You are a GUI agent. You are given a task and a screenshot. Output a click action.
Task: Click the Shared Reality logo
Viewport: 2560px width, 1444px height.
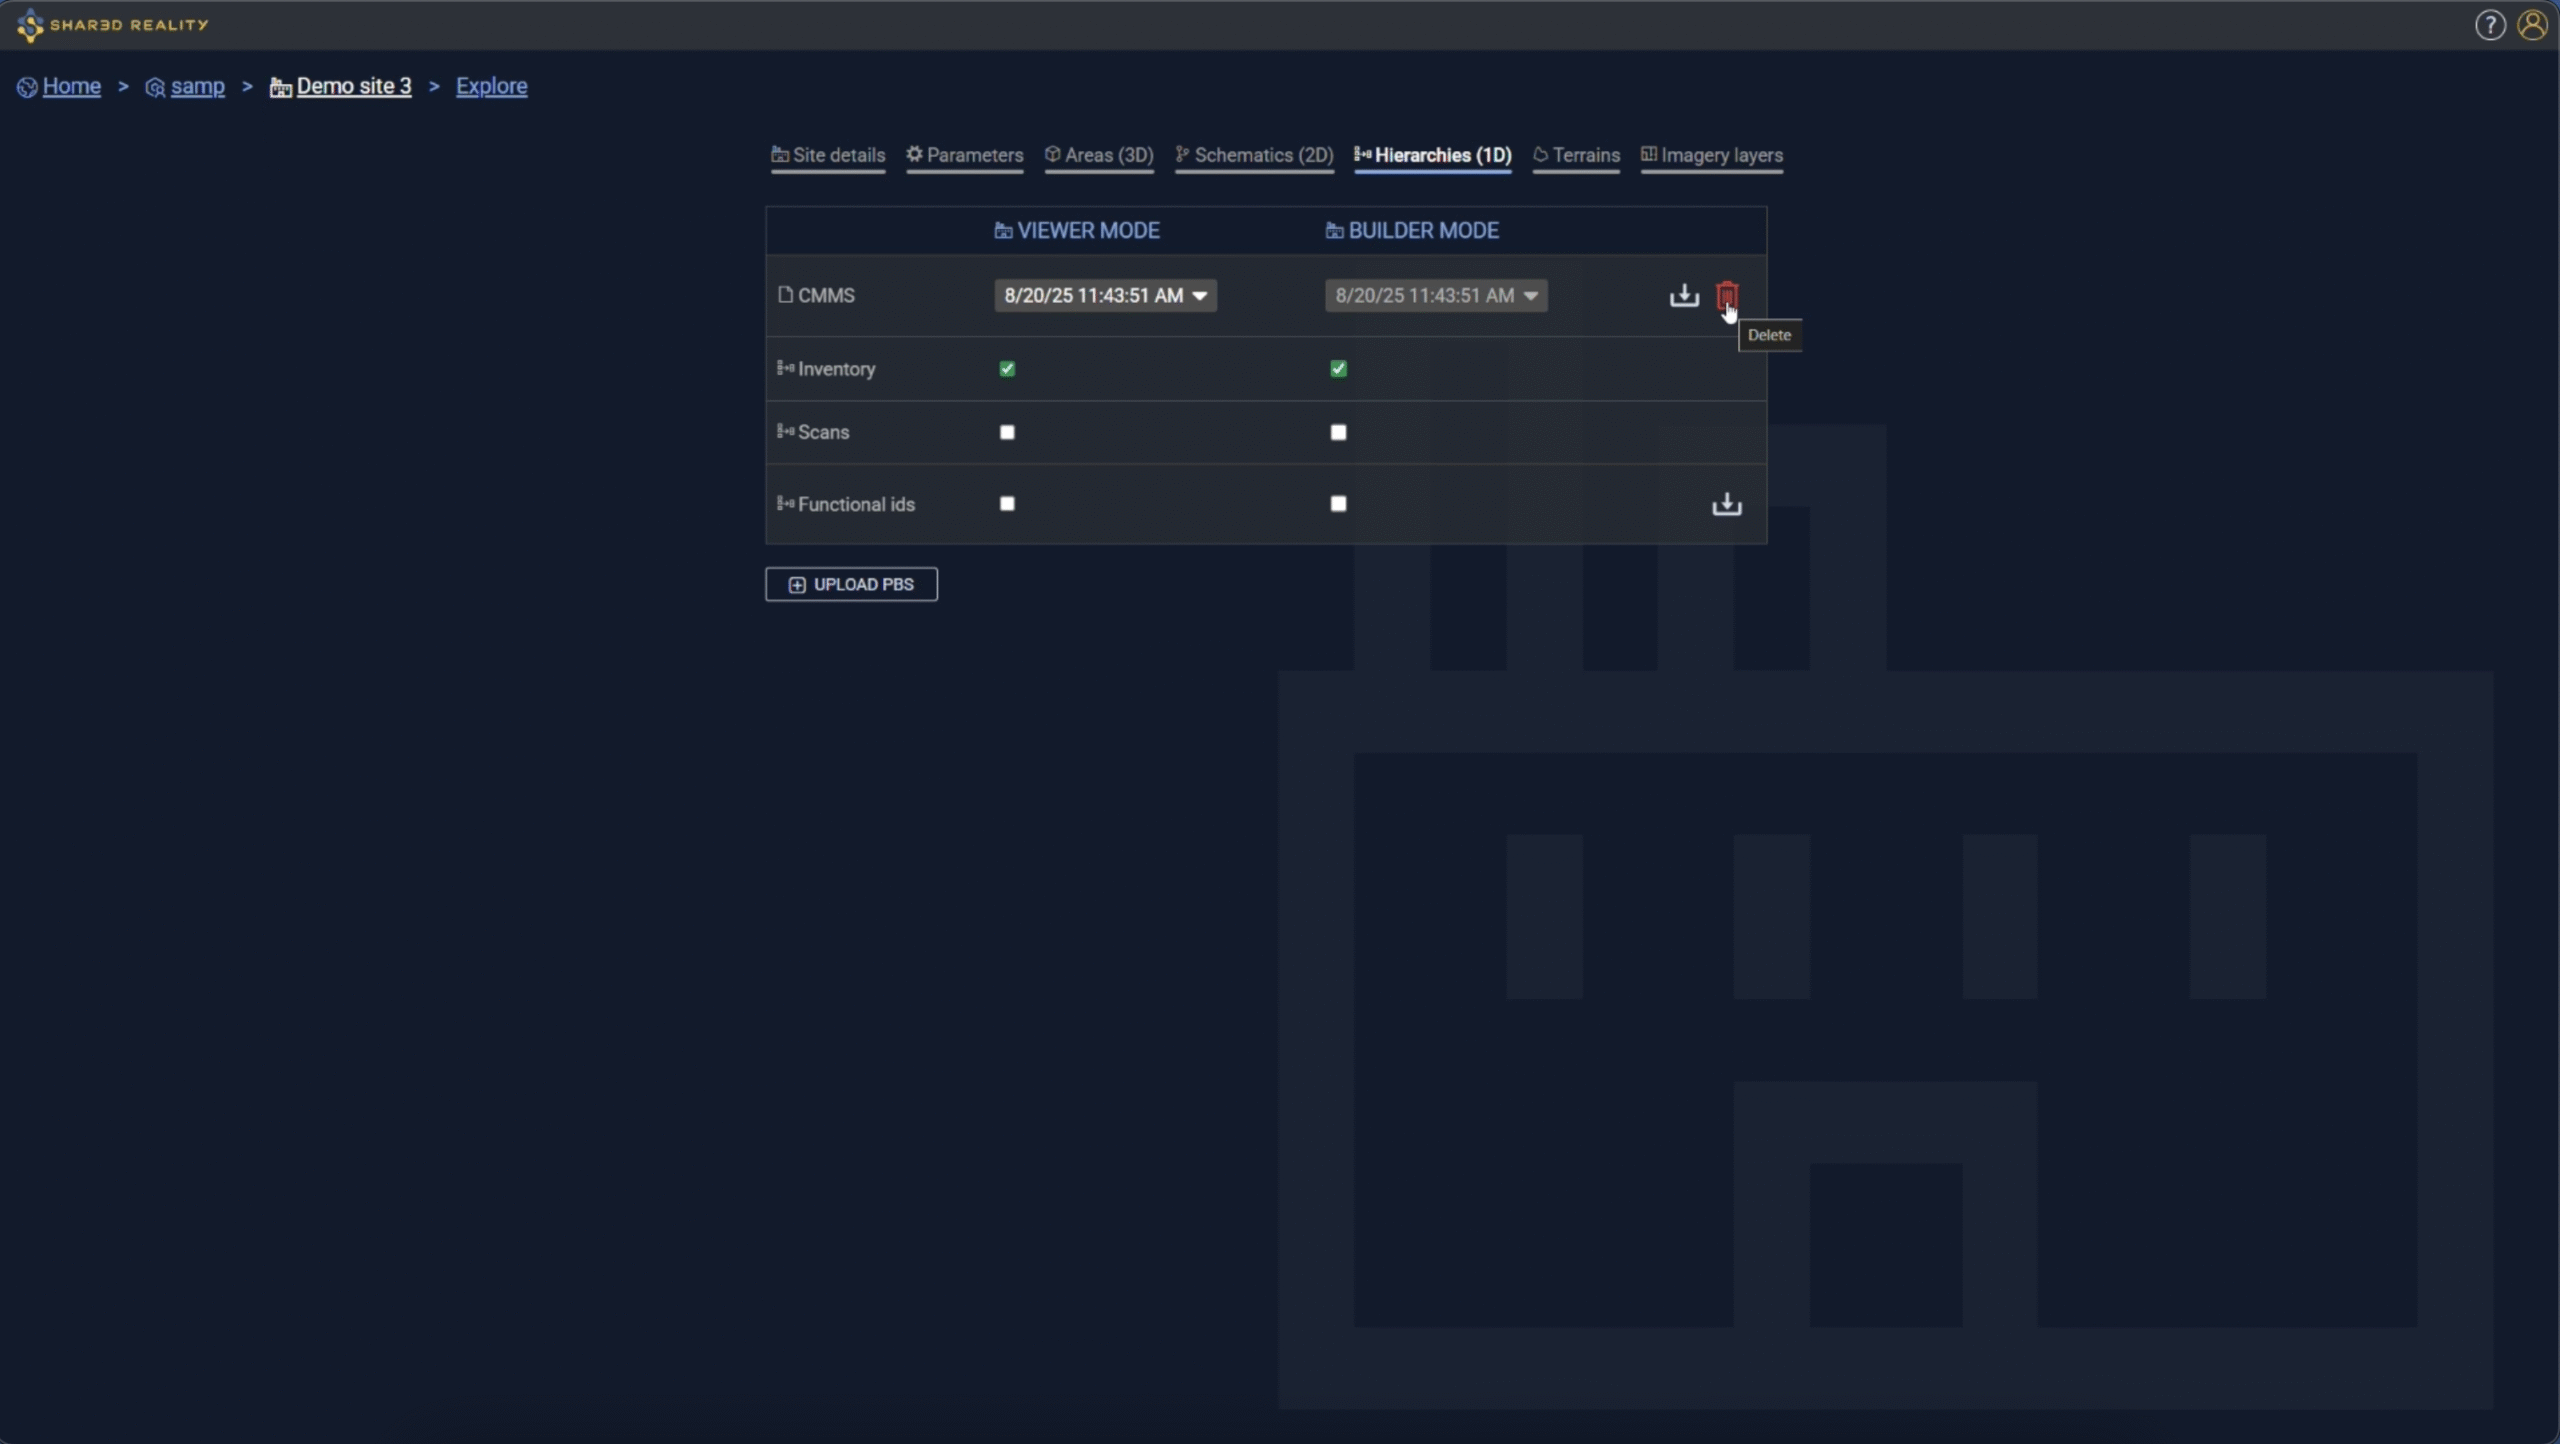[x=112, y=25]
